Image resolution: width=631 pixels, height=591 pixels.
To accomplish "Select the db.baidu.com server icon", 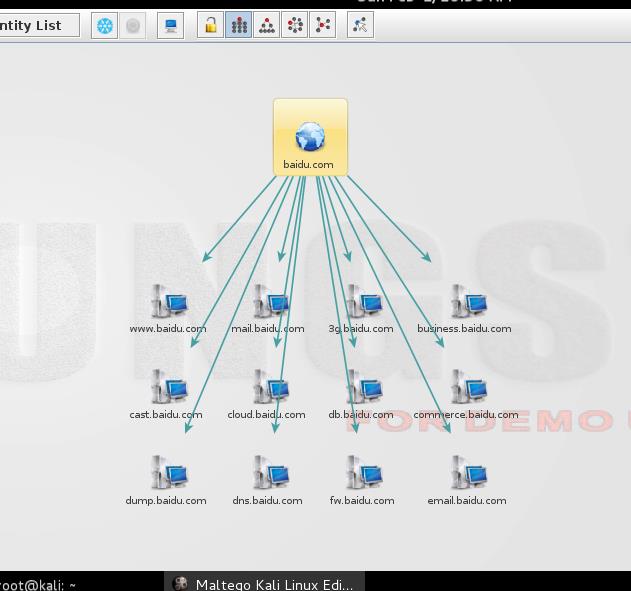I will [x=364, y=386].
